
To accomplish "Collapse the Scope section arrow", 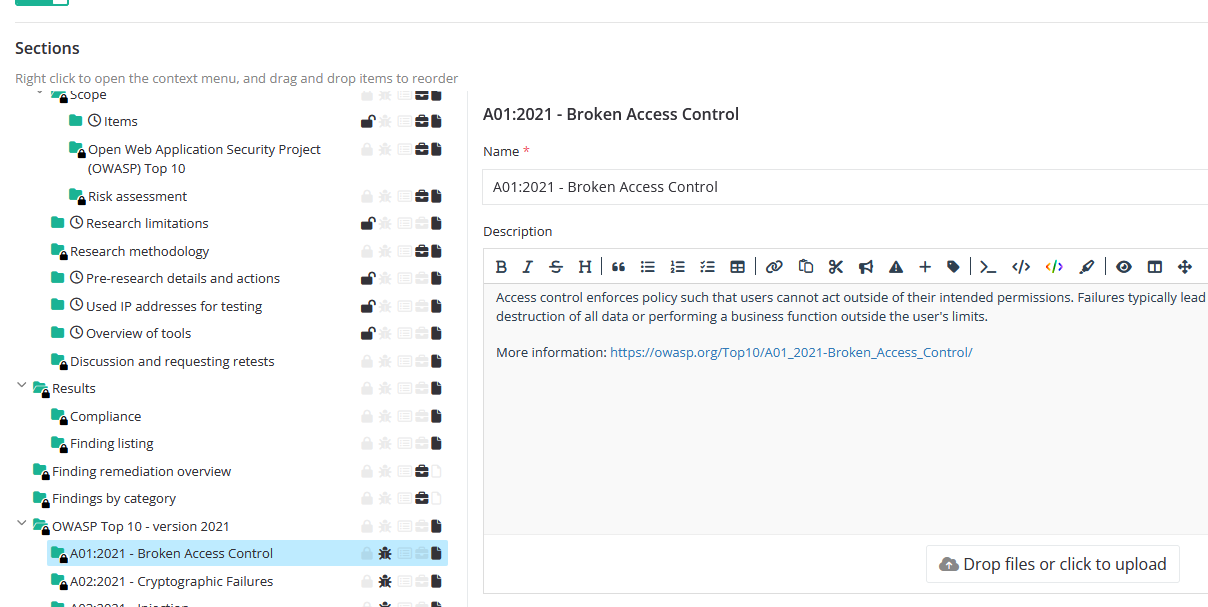I will tap(40, 93).
